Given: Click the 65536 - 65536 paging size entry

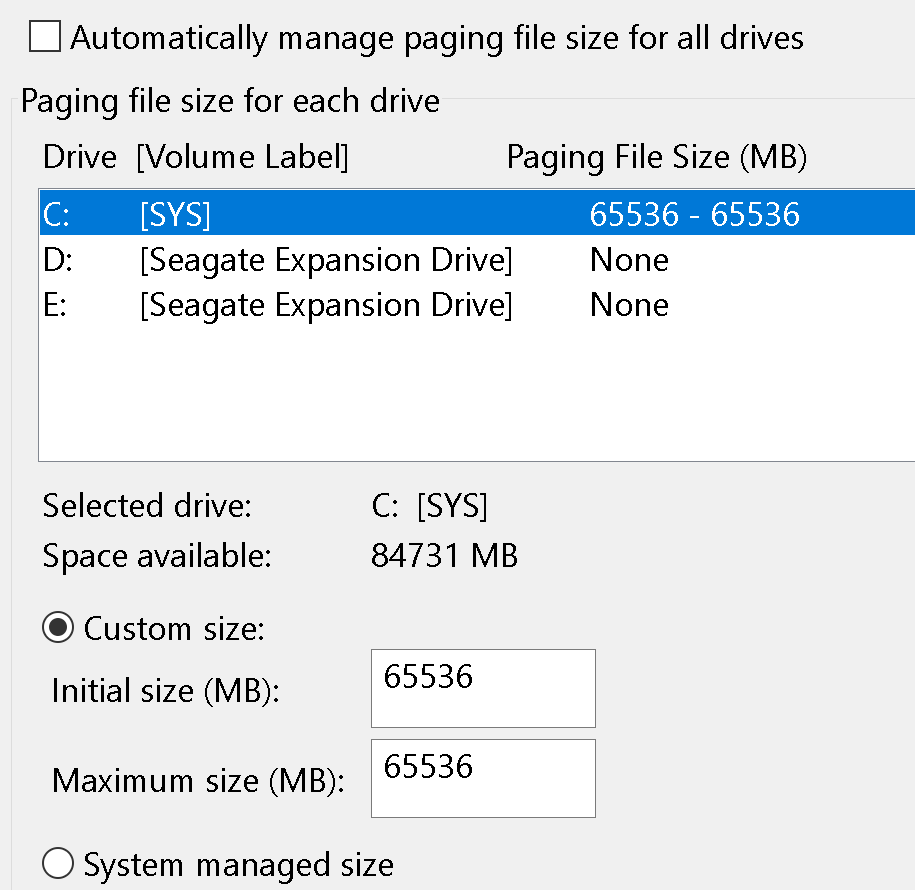Looking at the screenshot, I should click(695, 214).
